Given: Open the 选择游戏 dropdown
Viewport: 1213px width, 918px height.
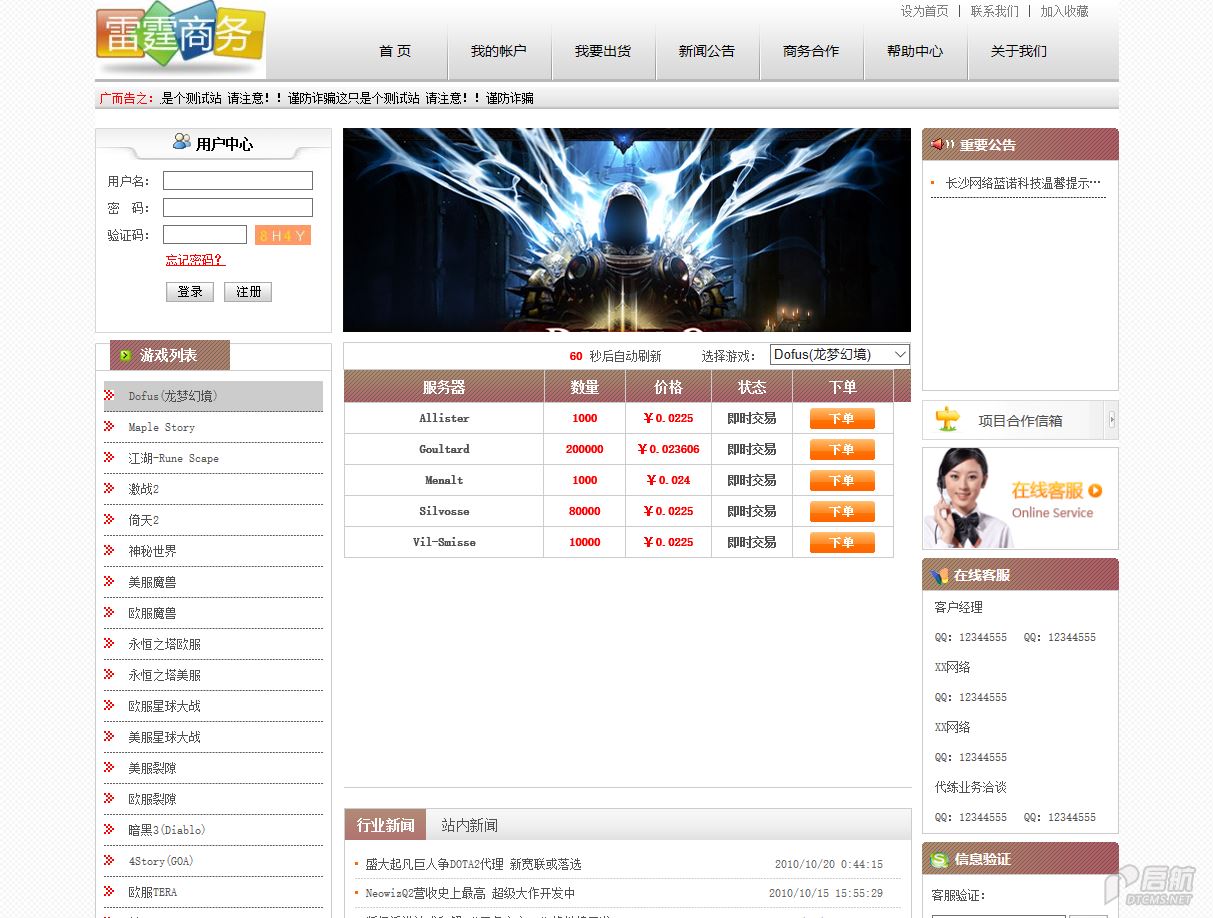Looking at the screenshot, I should pyautogui.click(x=840, y=355).
